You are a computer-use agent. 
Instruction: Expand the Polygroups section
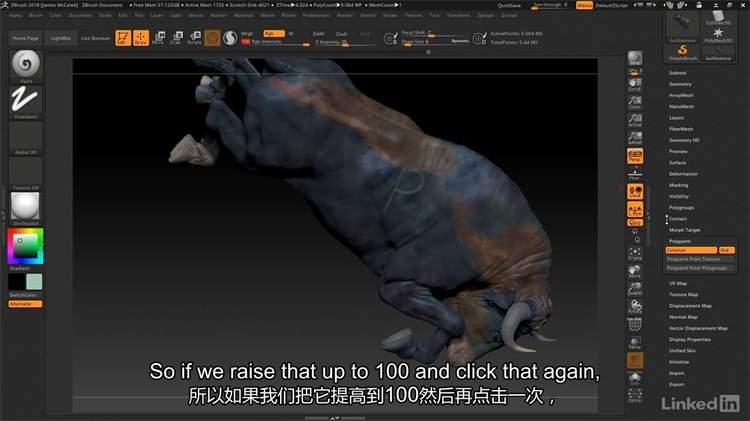[x=681, y=208]
